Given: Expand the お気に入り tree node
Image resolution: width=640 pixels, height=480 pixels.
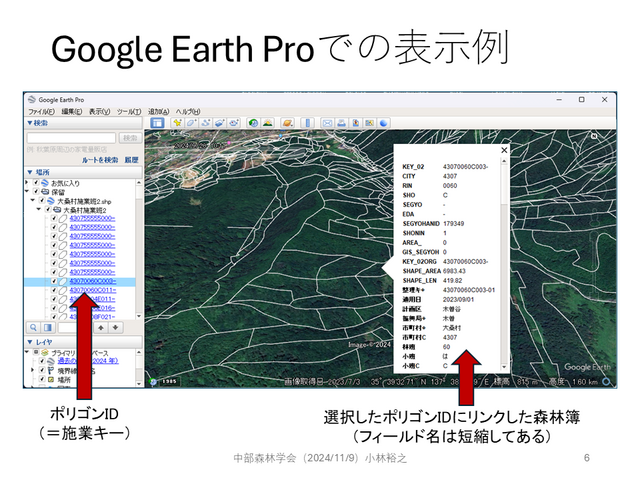Looking at the screenshot, I should 27,182.
